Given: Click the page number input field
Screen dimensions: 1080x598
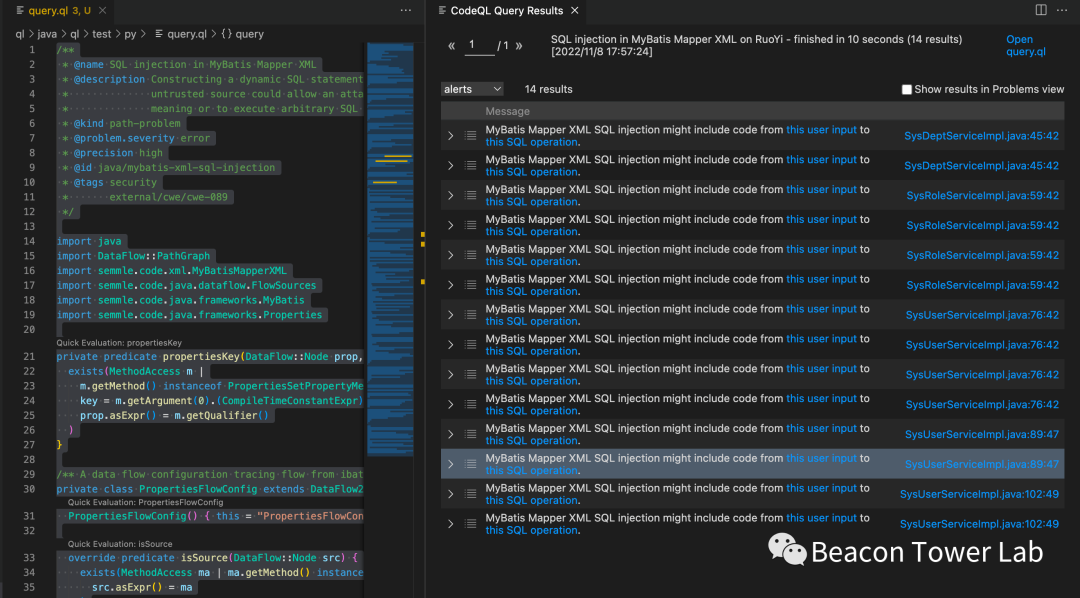Looking at the screenshot, I should coord(478,46).
